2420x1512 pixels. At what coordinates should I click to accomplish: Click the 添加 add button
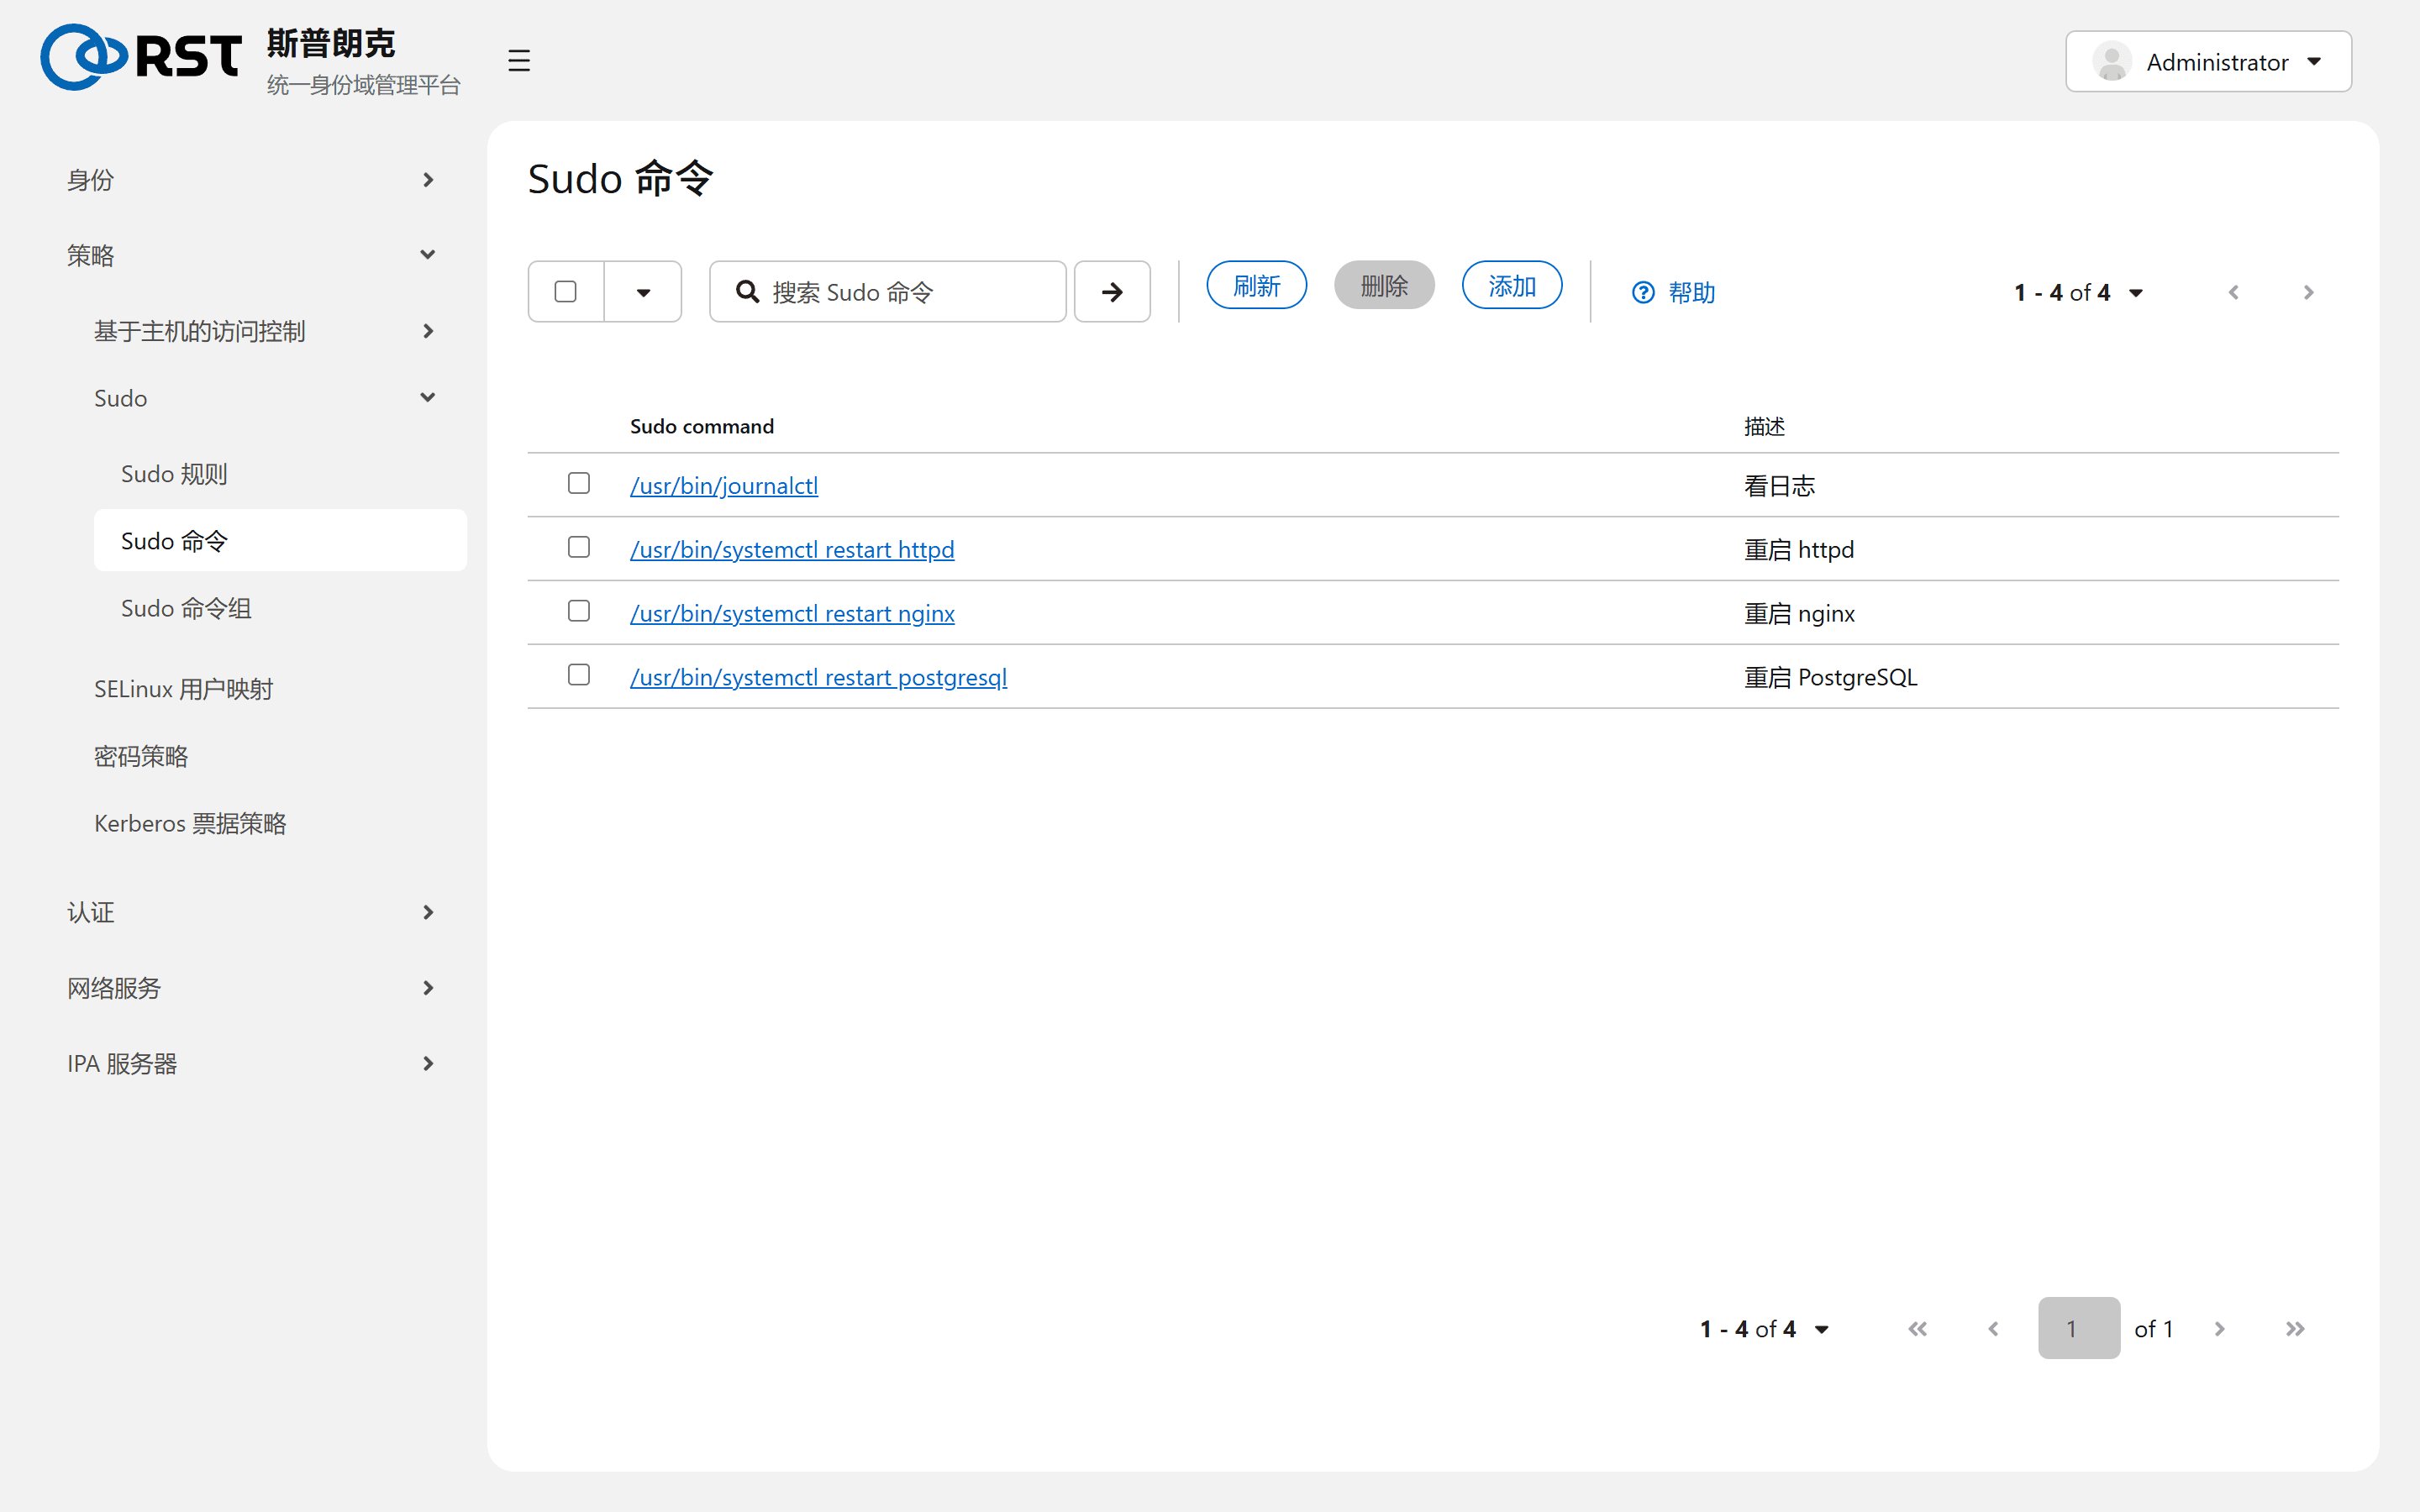pyautogui.click(x=1512, y=286)
